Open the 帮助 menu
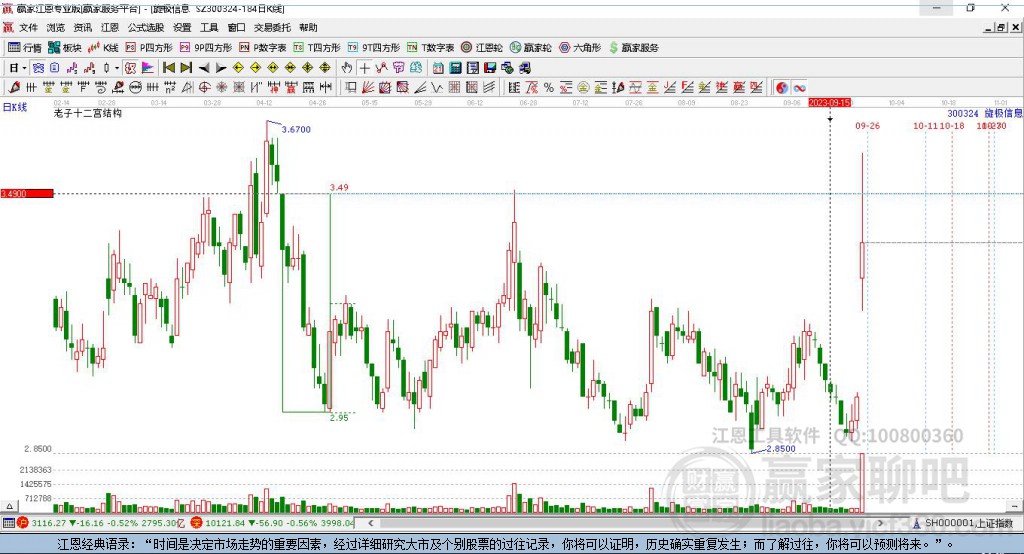 coord(308,27)
